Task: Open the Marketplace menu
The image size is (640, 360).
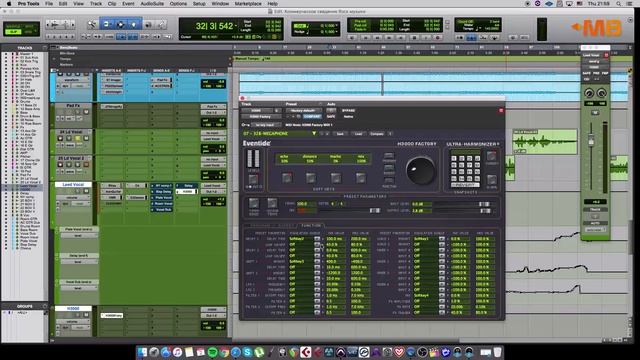Action: pyautogui.click(x=248, y=4)
